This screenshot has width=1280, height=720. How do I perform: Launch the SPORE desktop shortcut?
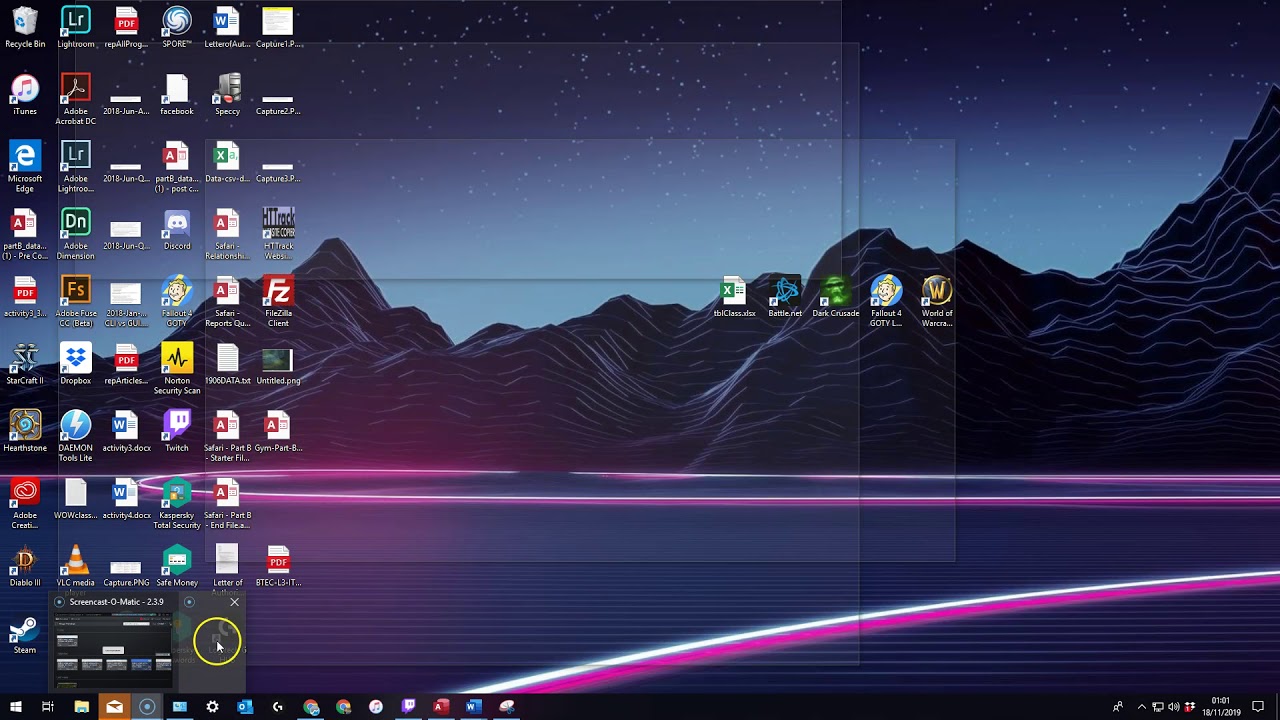177,27
